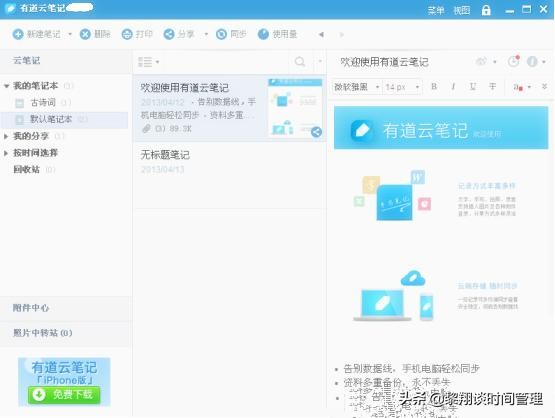Open the dropdown beside the cloud icon
The width and height of the screenshot is (555, 418).
pyautogui.click(x=495, y=62)
